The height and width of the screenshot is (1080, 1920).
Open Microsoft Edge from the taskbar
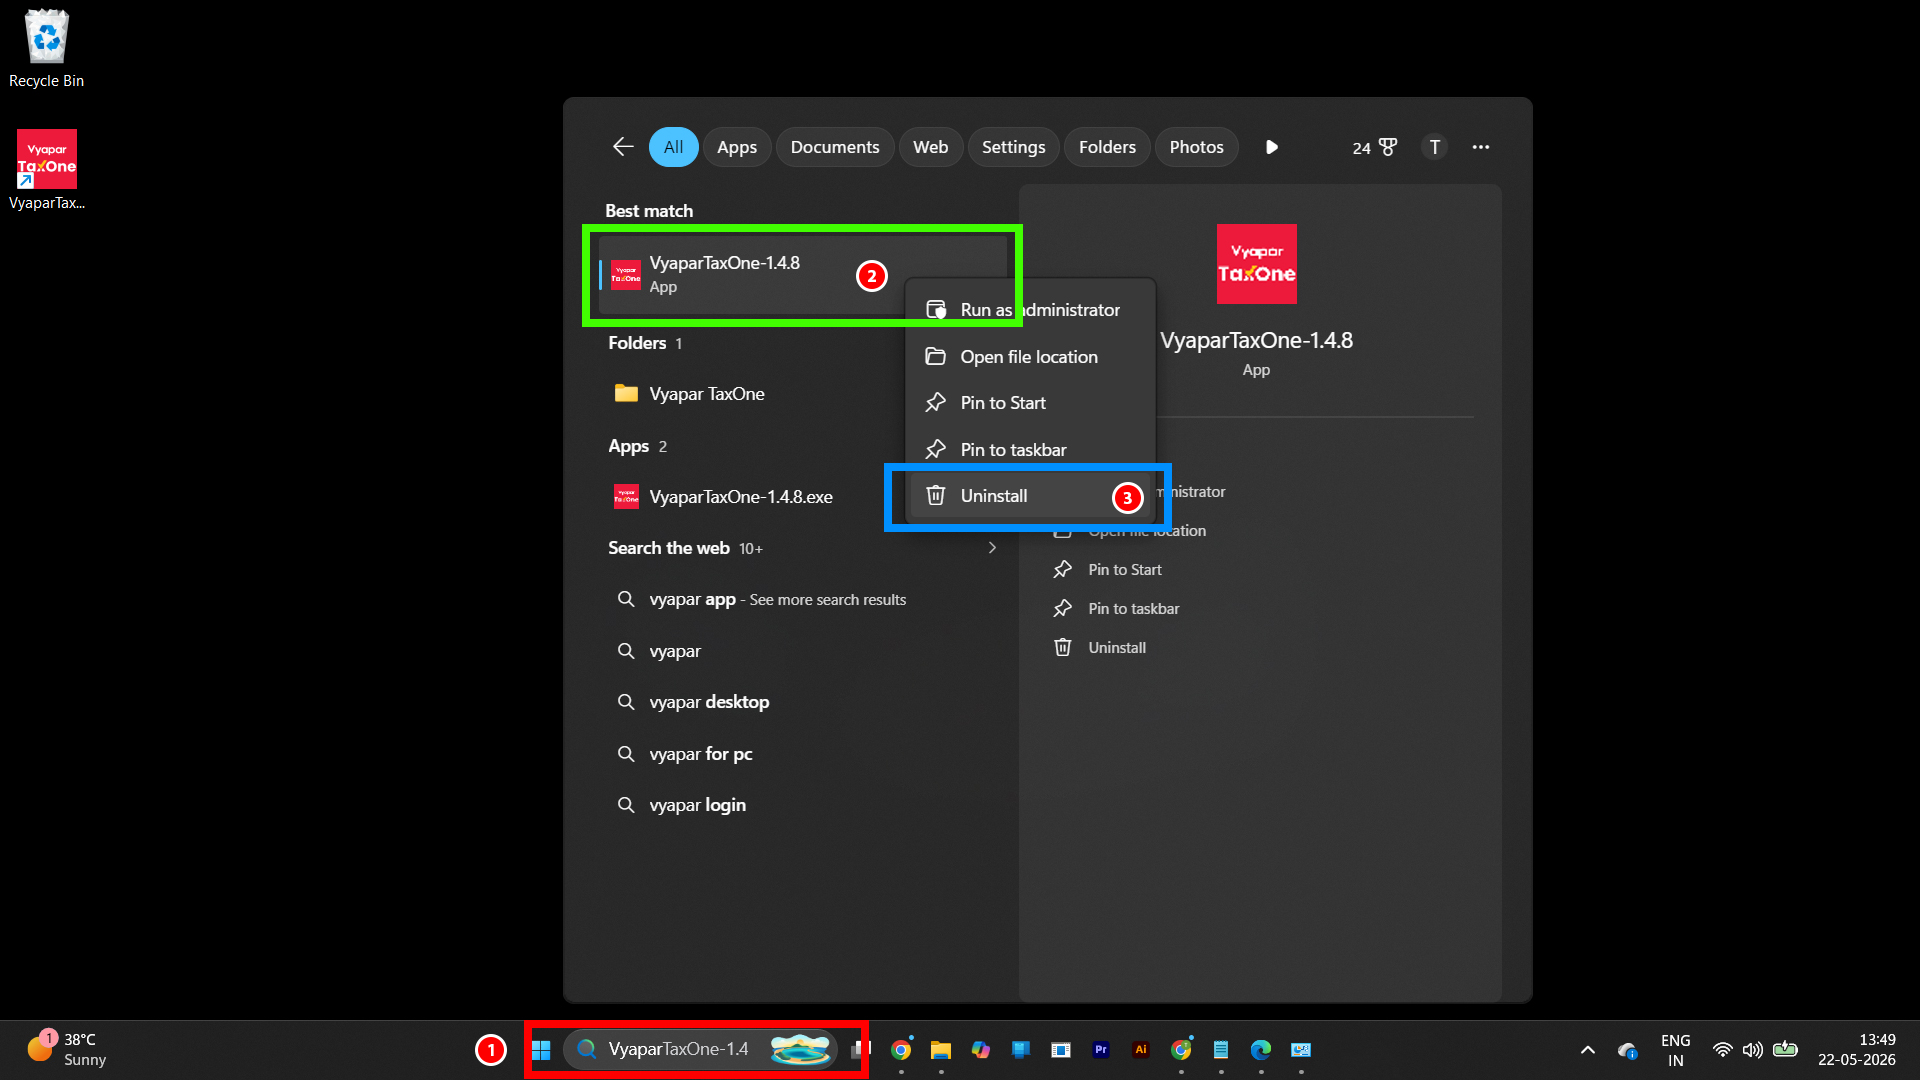(1261, 1050)
